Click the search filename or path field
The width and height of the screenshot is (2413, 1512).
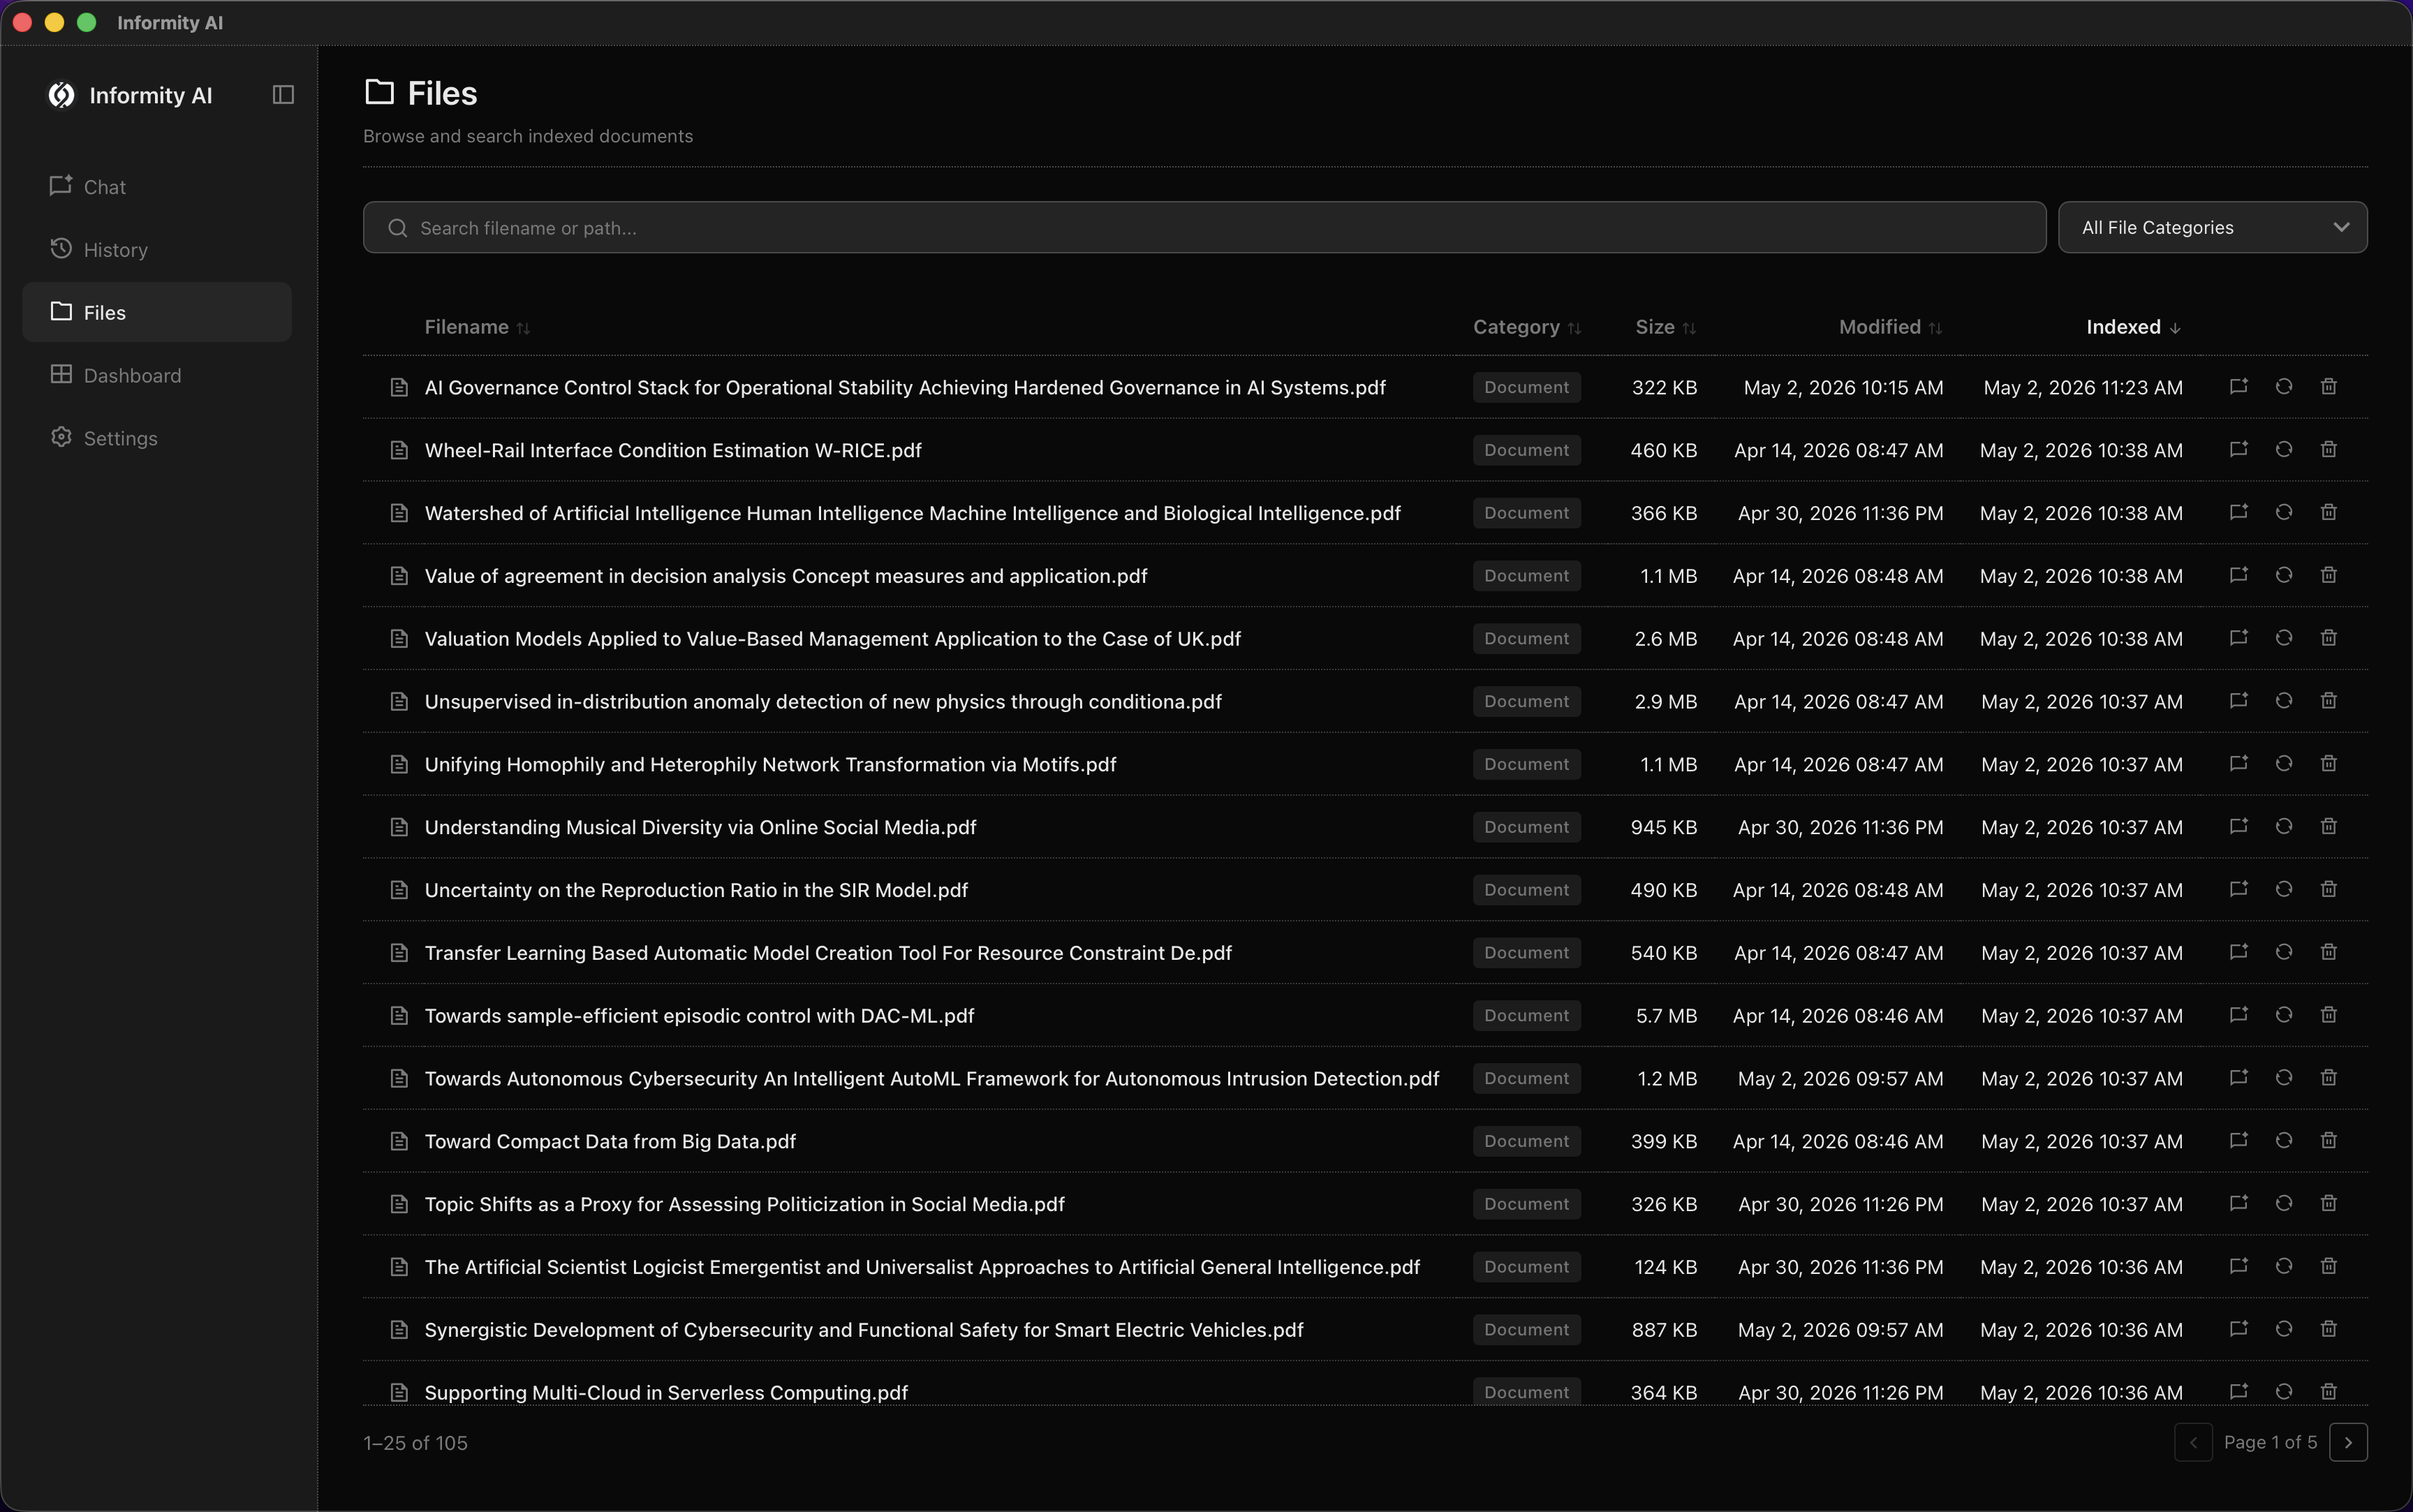click(1204, 228)
